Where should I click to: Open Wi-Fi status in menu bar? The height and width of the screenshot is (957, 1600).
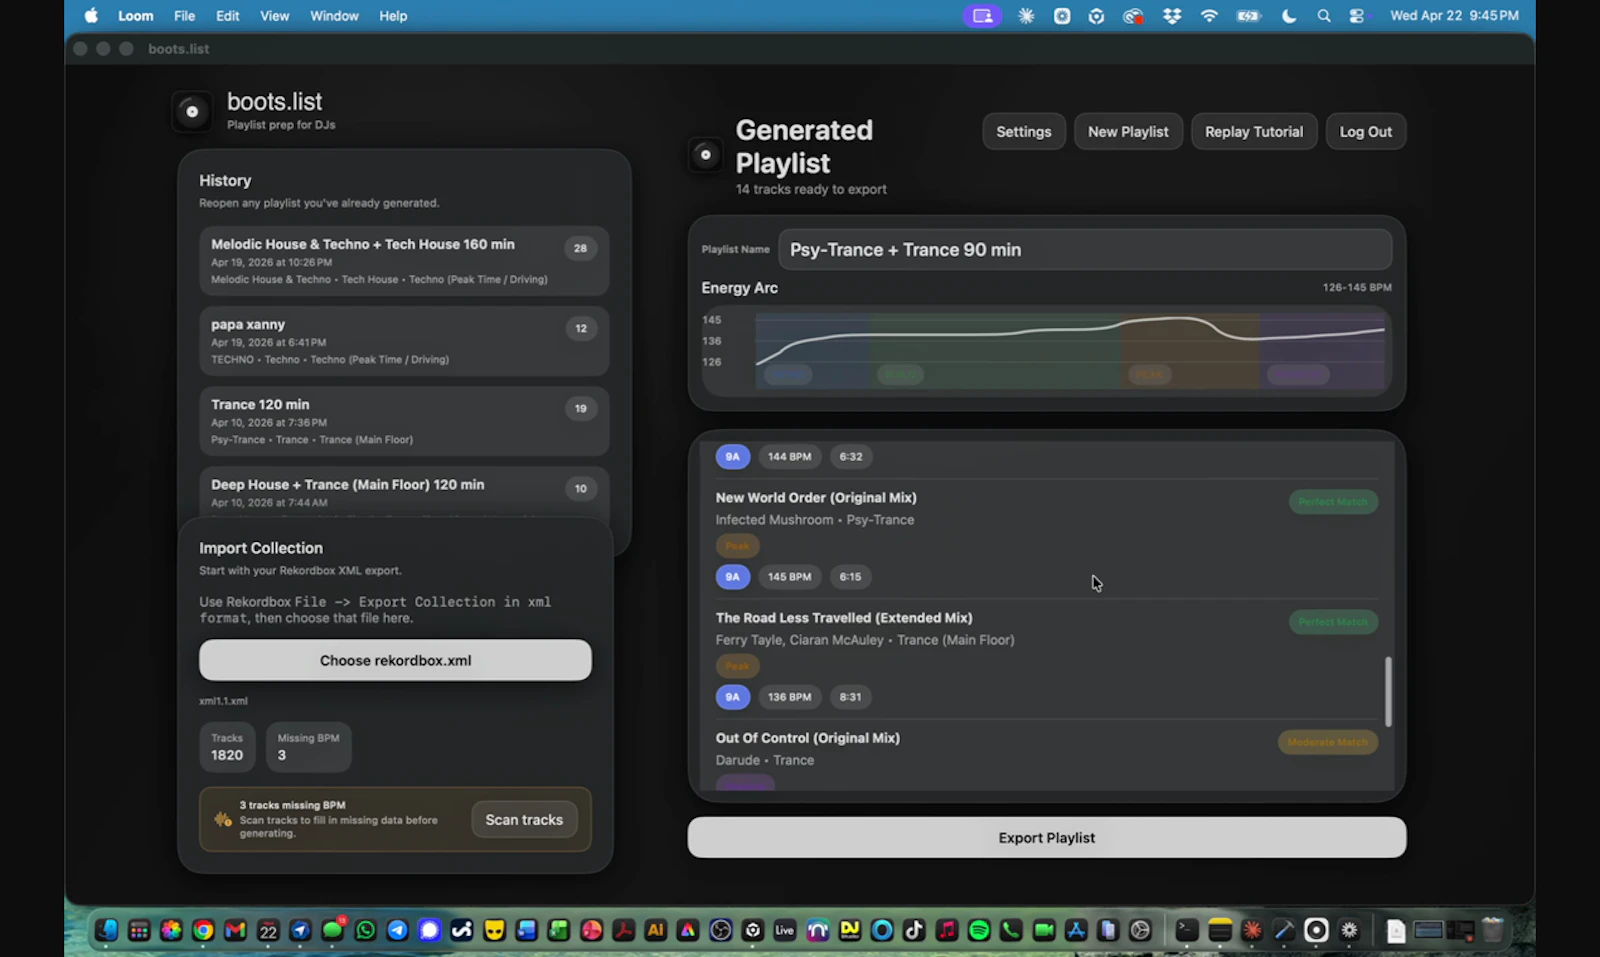coord(1209,16)
